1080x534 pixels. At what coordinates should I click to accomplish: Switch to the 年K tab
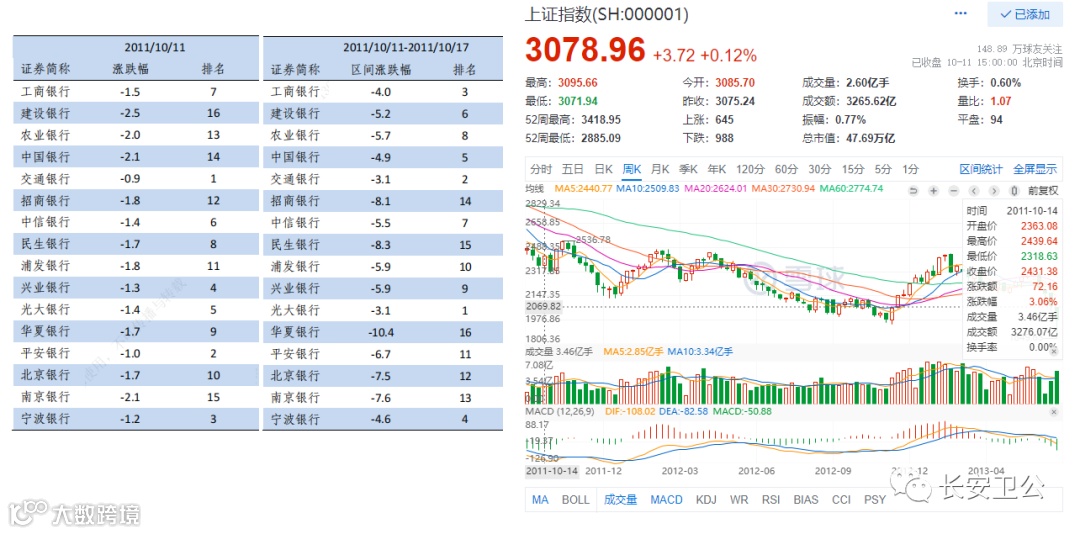click(x=716, y=169)
